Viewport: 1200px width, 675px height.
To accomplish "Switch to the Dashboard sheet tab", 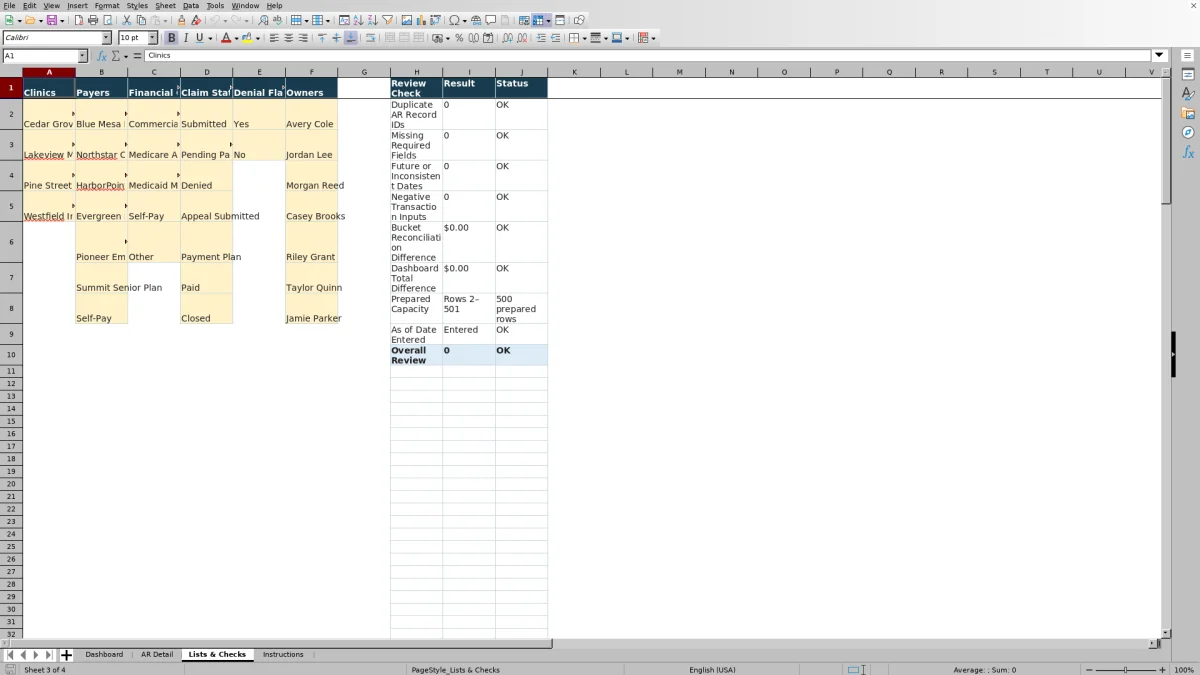I will 104,655.
